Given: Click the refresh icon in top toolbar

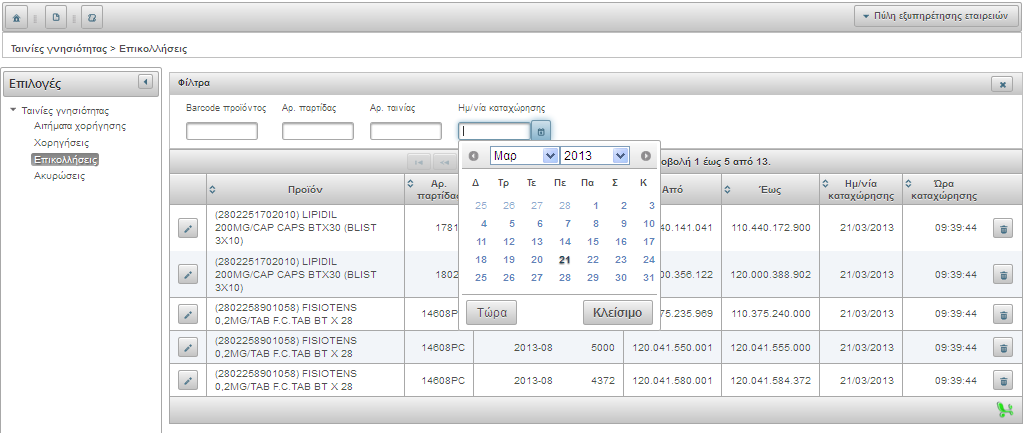Looking at the screenshot, I should pyautogui.click(x=92, y=18).
